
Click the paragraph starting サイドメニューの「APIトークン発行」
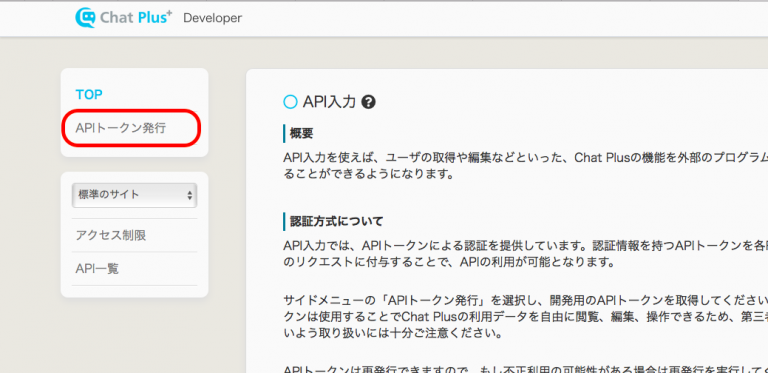(526, 317)
